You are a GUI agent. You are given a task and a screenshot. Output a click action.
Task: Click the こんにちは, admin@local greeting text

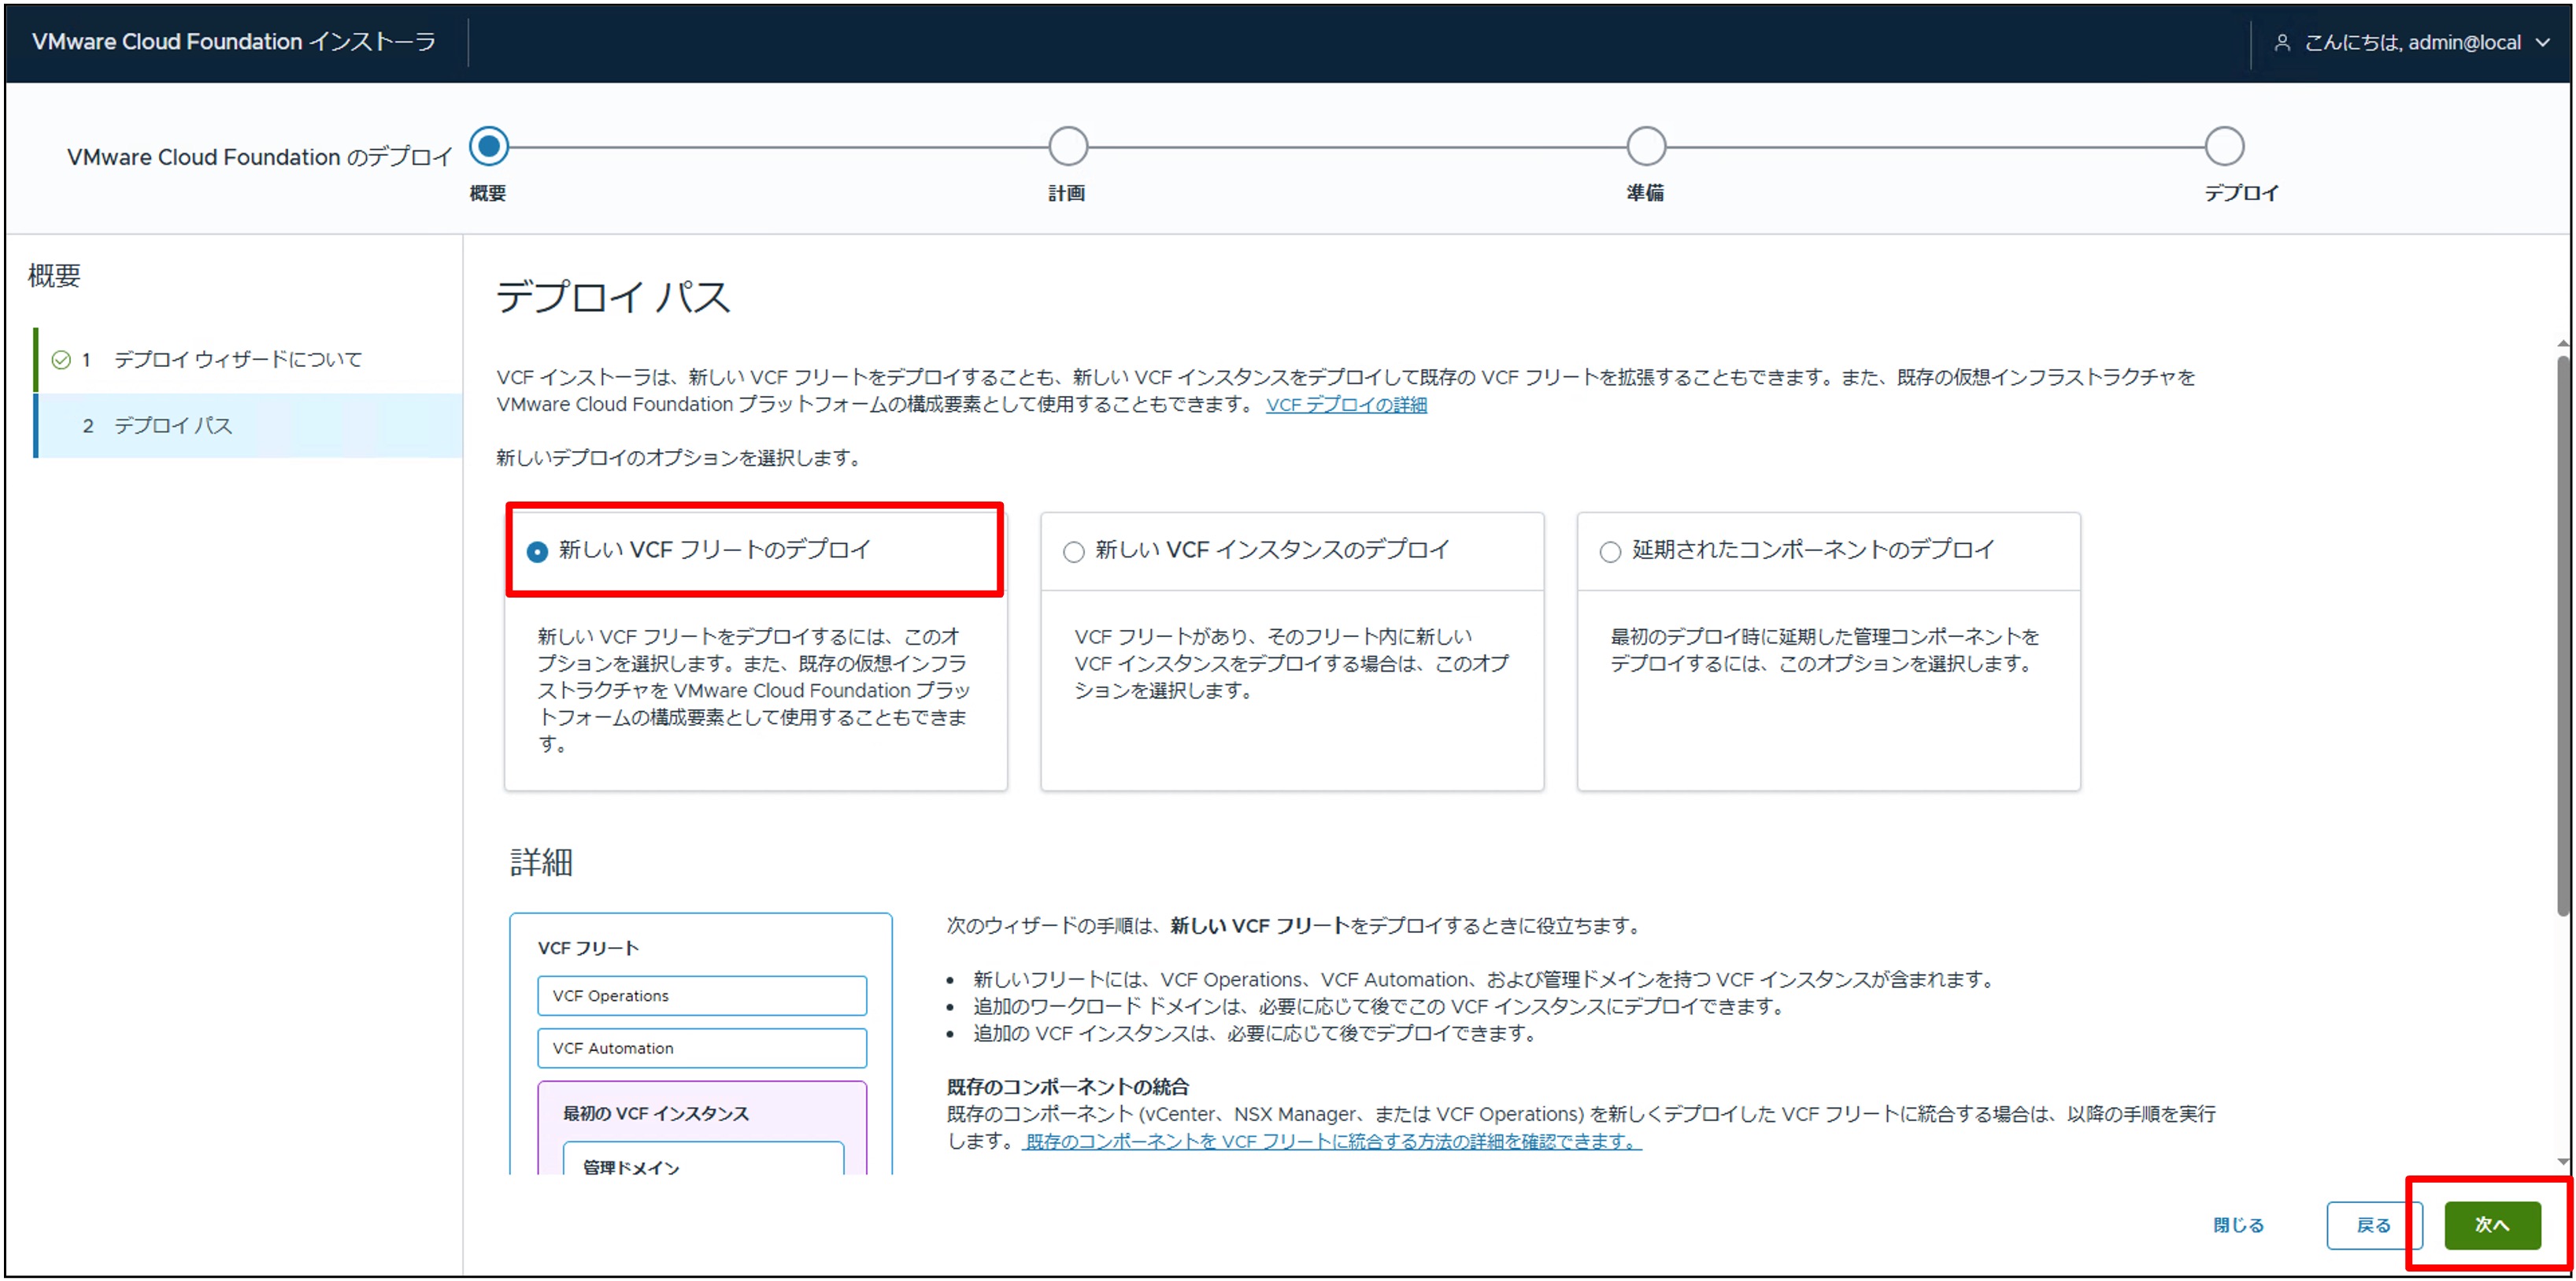[x=2412, y=43]
